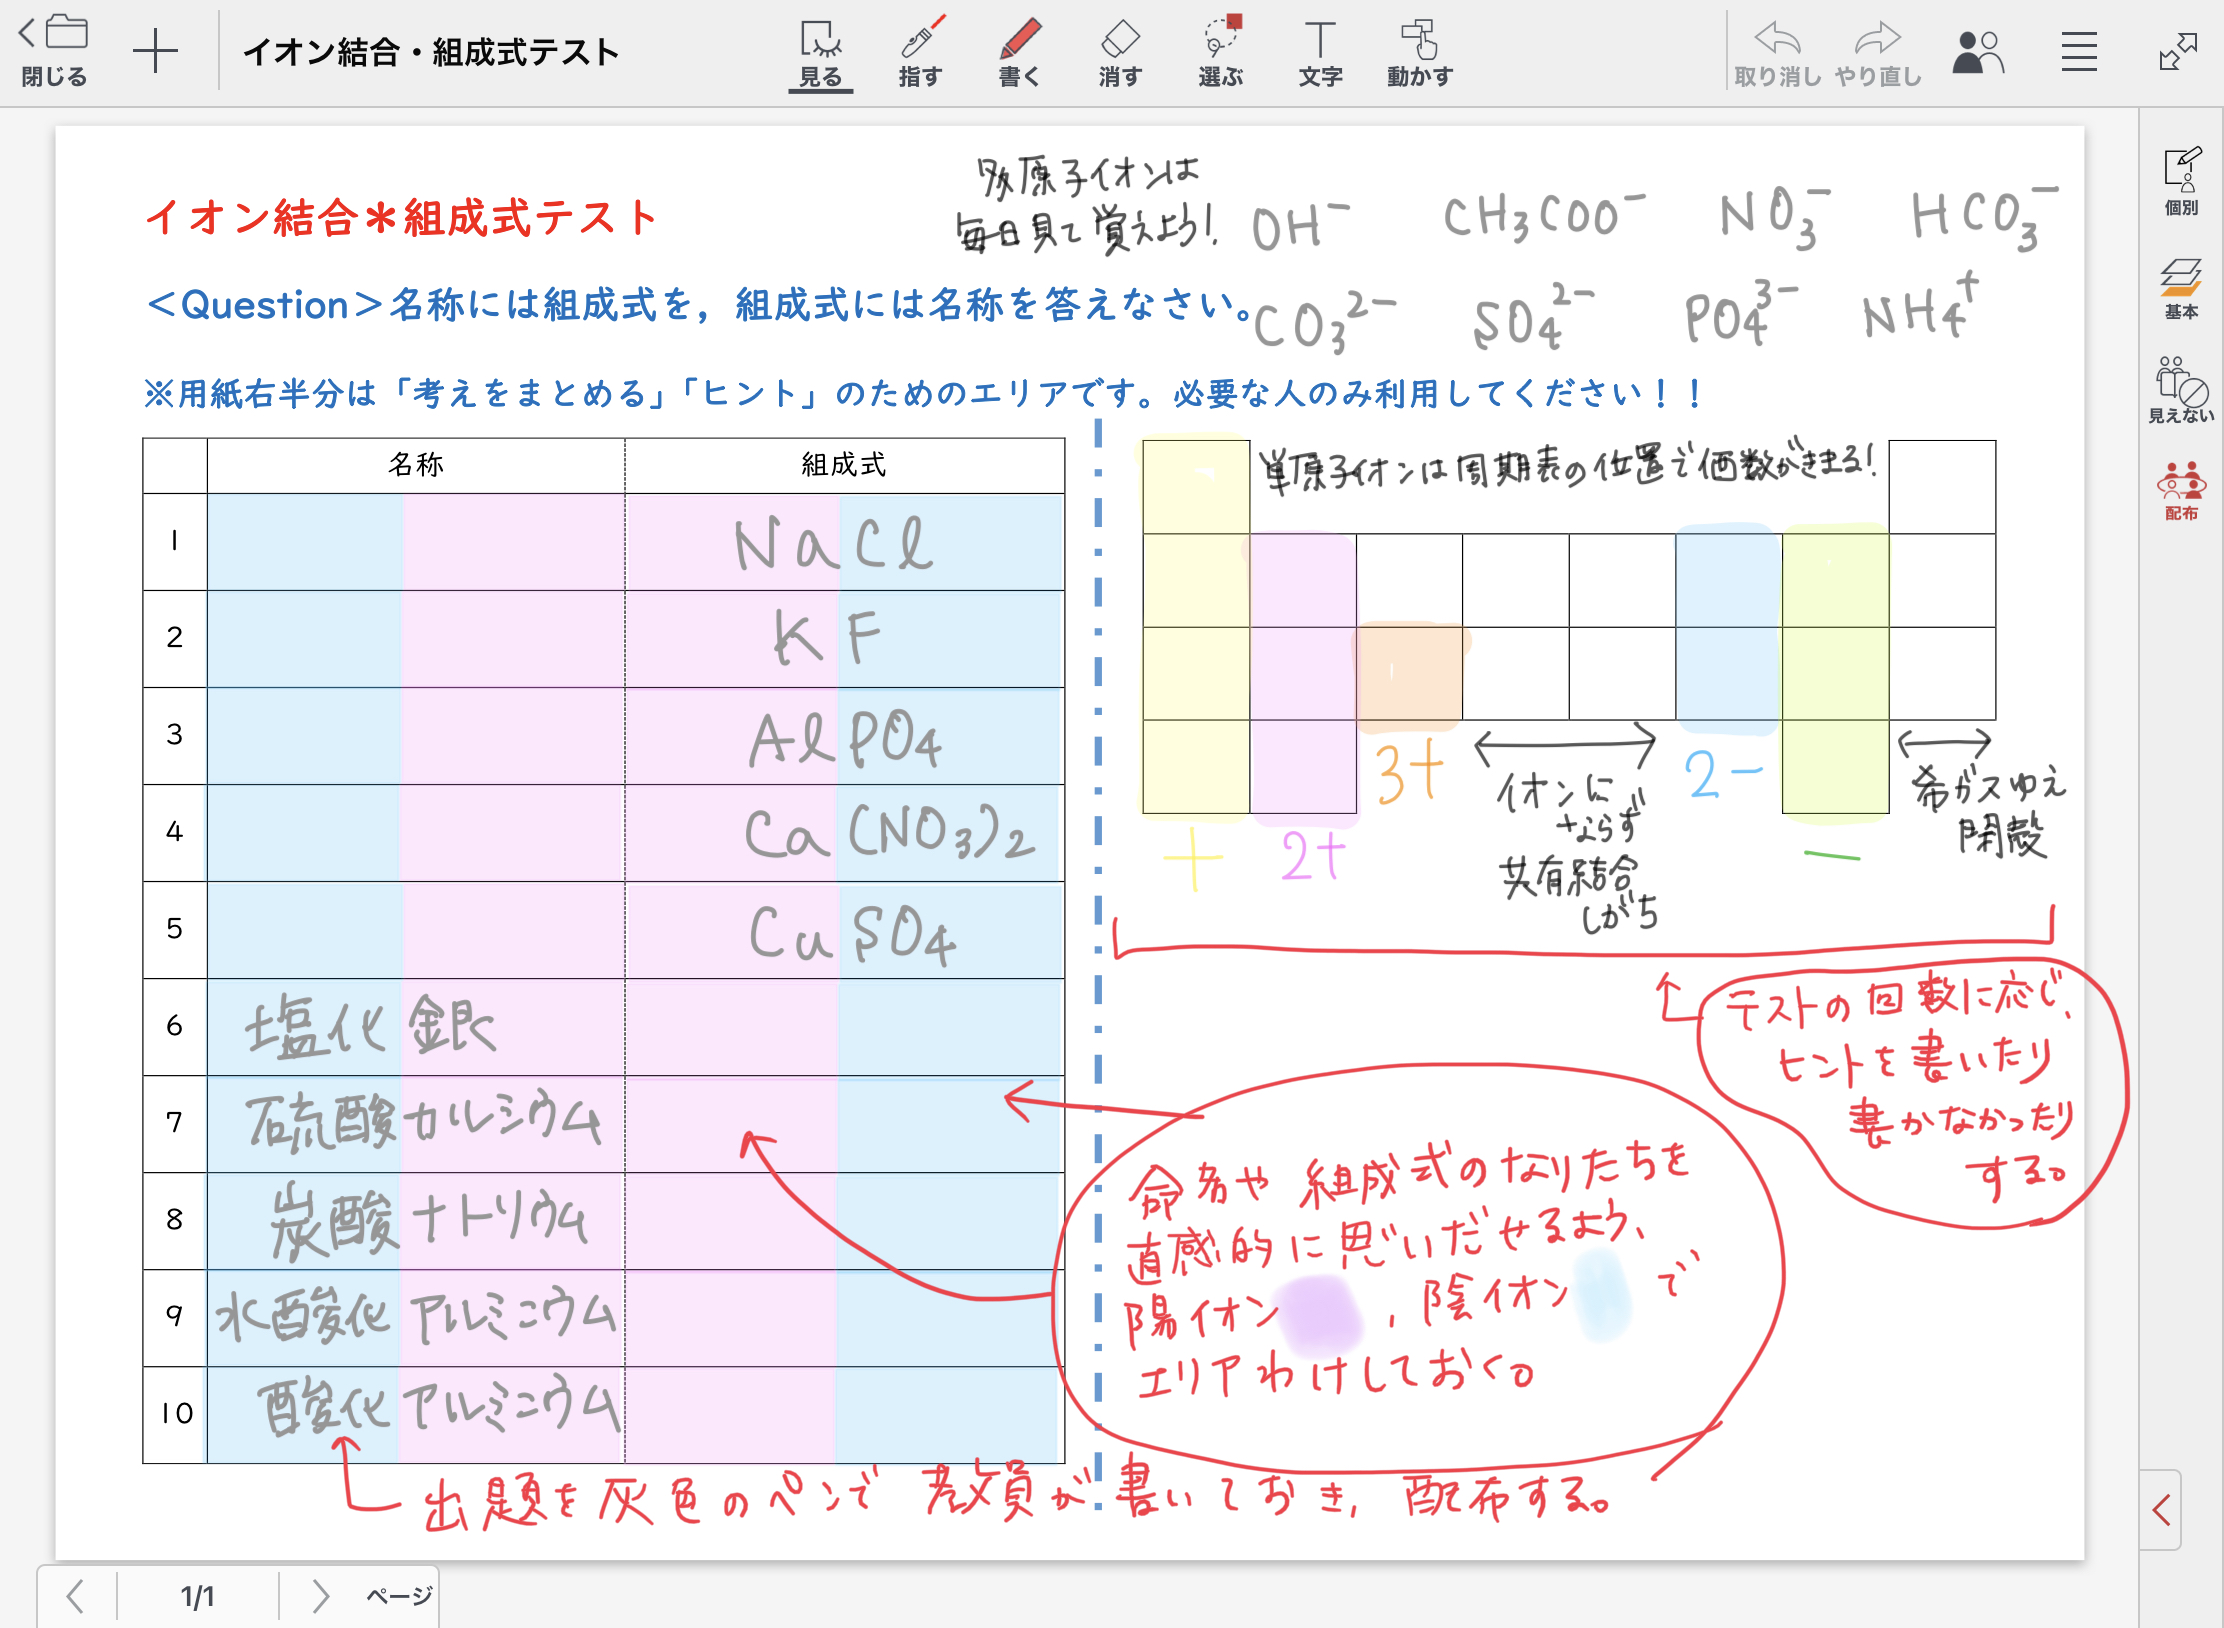Screen dimensions: 2224x1628
Task: Go to previous page with left chevron
Action: click(x=75, y=1596)
